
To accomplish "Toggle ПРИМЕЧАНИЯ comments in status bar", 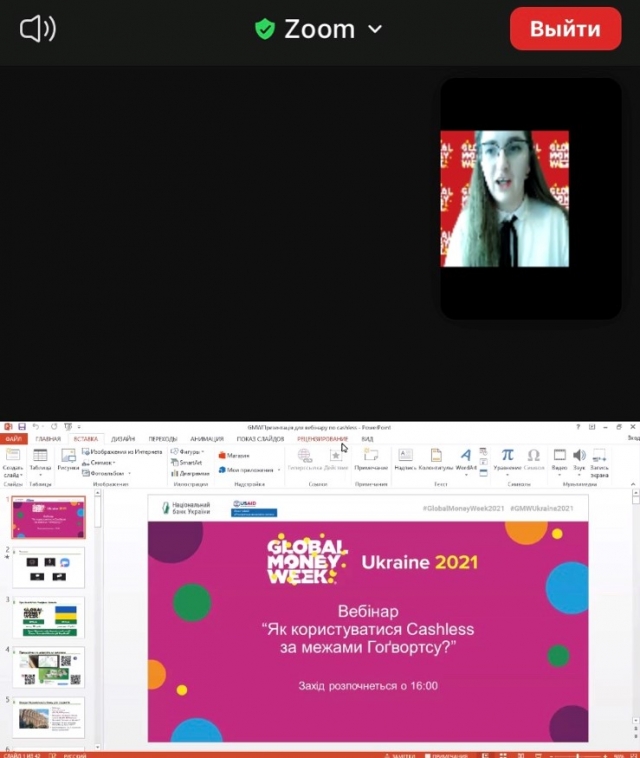I will click(x=446, y=755).
